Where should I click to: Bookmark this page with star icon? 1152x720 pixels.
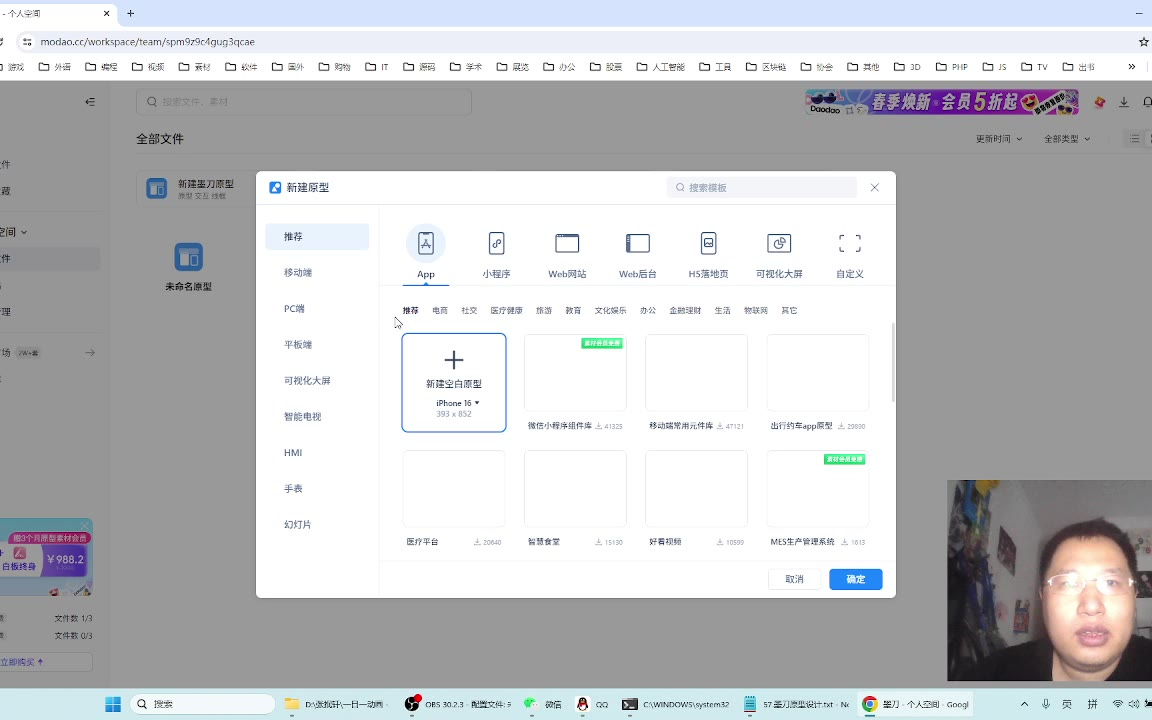point(1143,42)
